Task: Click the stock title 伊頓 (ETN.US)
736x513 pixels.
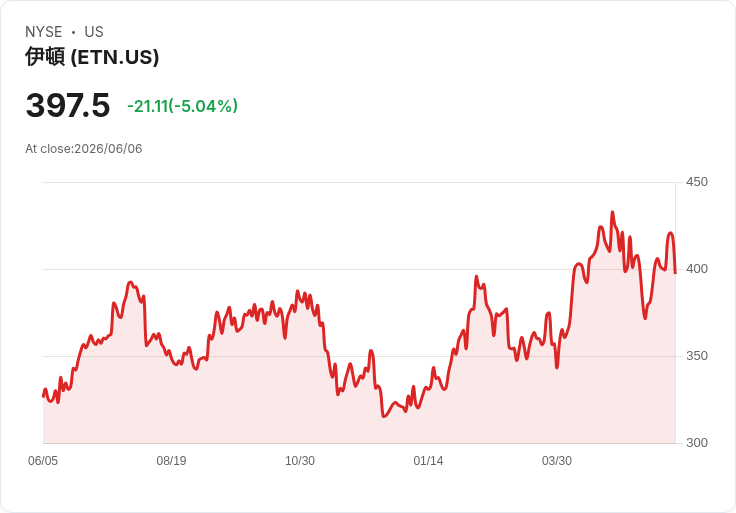Action: [92, 57]
